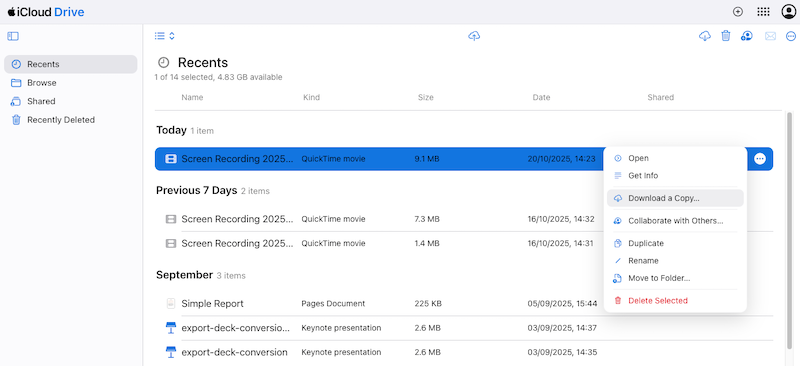
Task: Click the Open icon in context menu
Action: pyautogui.click(x=618, y=158)
